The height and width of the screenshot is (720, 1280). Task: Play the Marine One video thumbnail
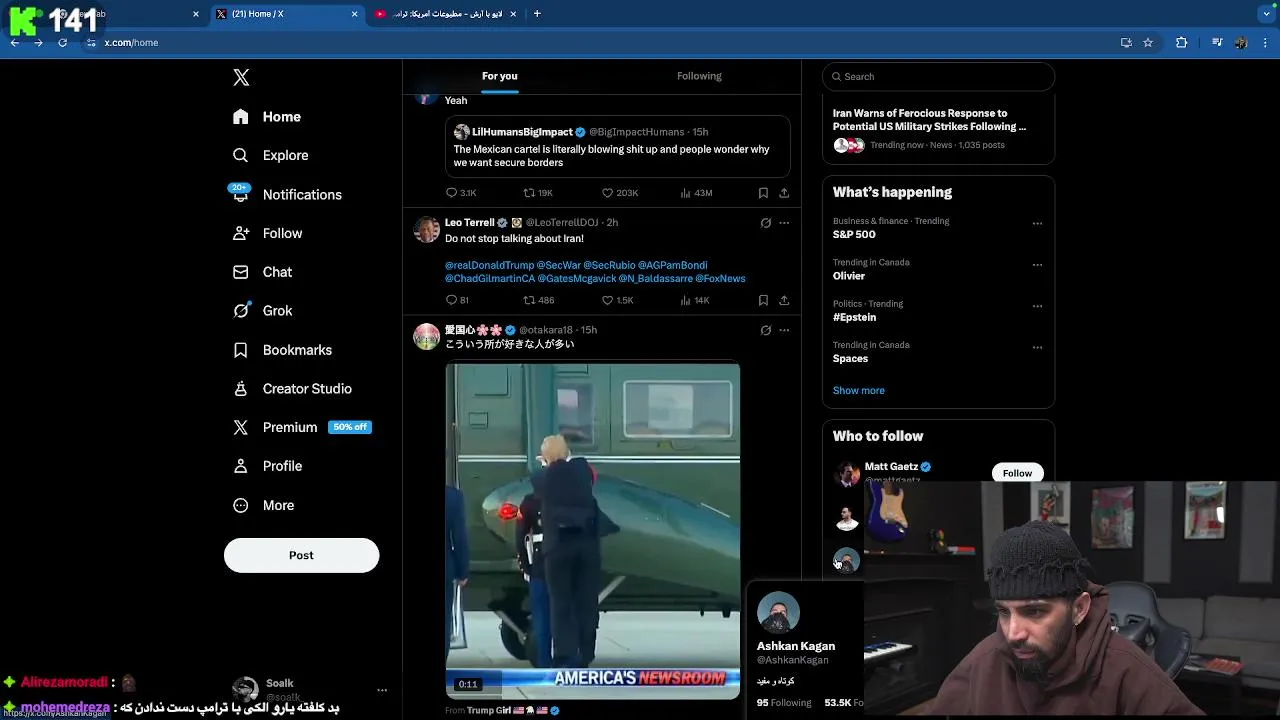593,531
